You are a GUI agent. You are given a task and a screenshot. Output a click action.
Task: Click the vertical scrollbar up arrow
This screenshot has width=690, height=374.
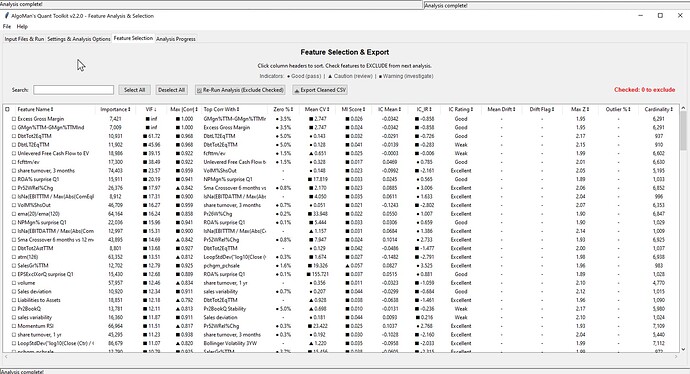(683, 108)
